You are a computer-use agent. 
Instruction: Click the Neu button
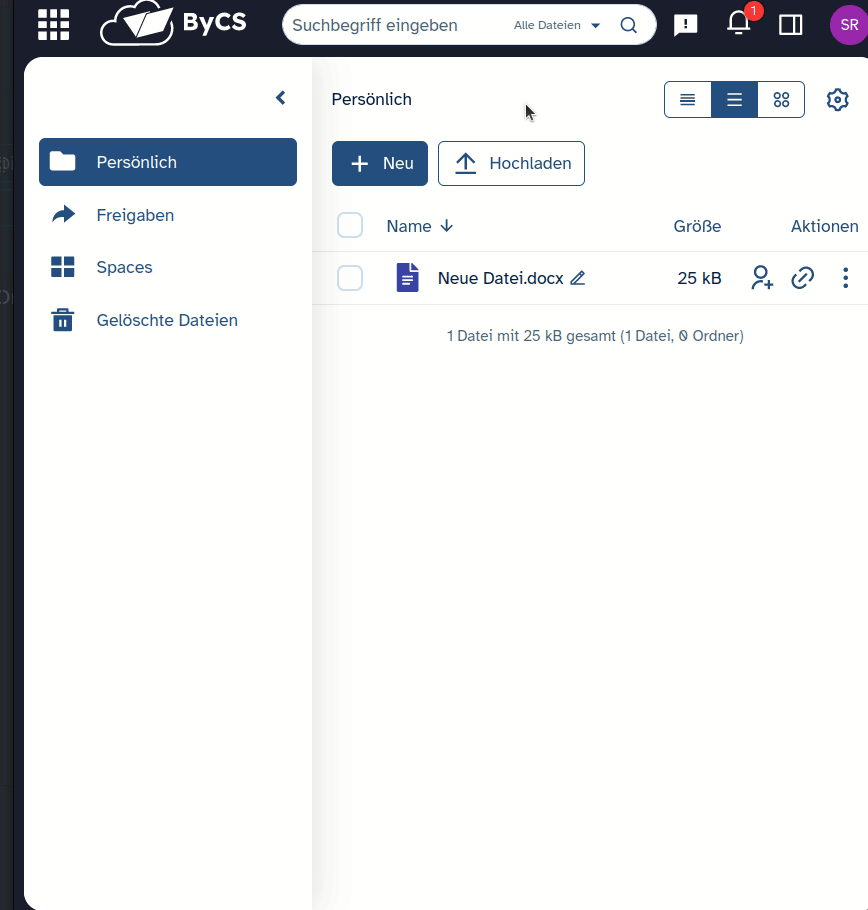click(379, 163)
